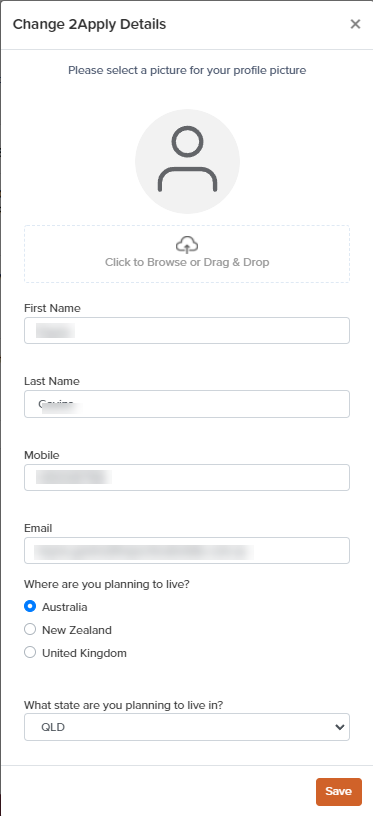The image size is (373, 816).
Task: Select the Email input field
Action: pos(187,550)
